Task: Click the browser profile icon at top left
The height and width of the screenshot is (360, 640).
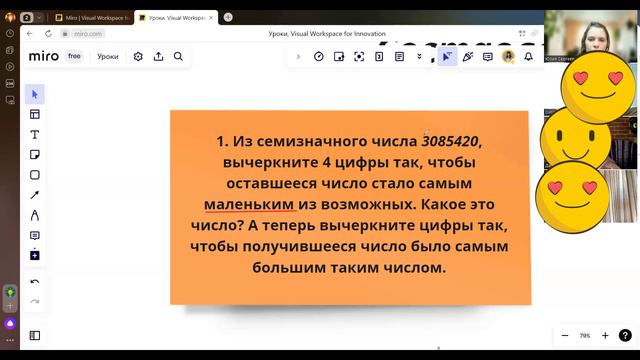Action: [10, 18]
